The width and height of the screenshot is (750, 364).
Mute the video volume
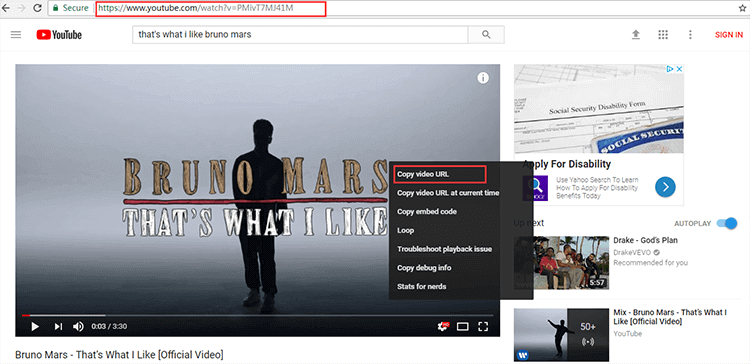coord(78,326)
